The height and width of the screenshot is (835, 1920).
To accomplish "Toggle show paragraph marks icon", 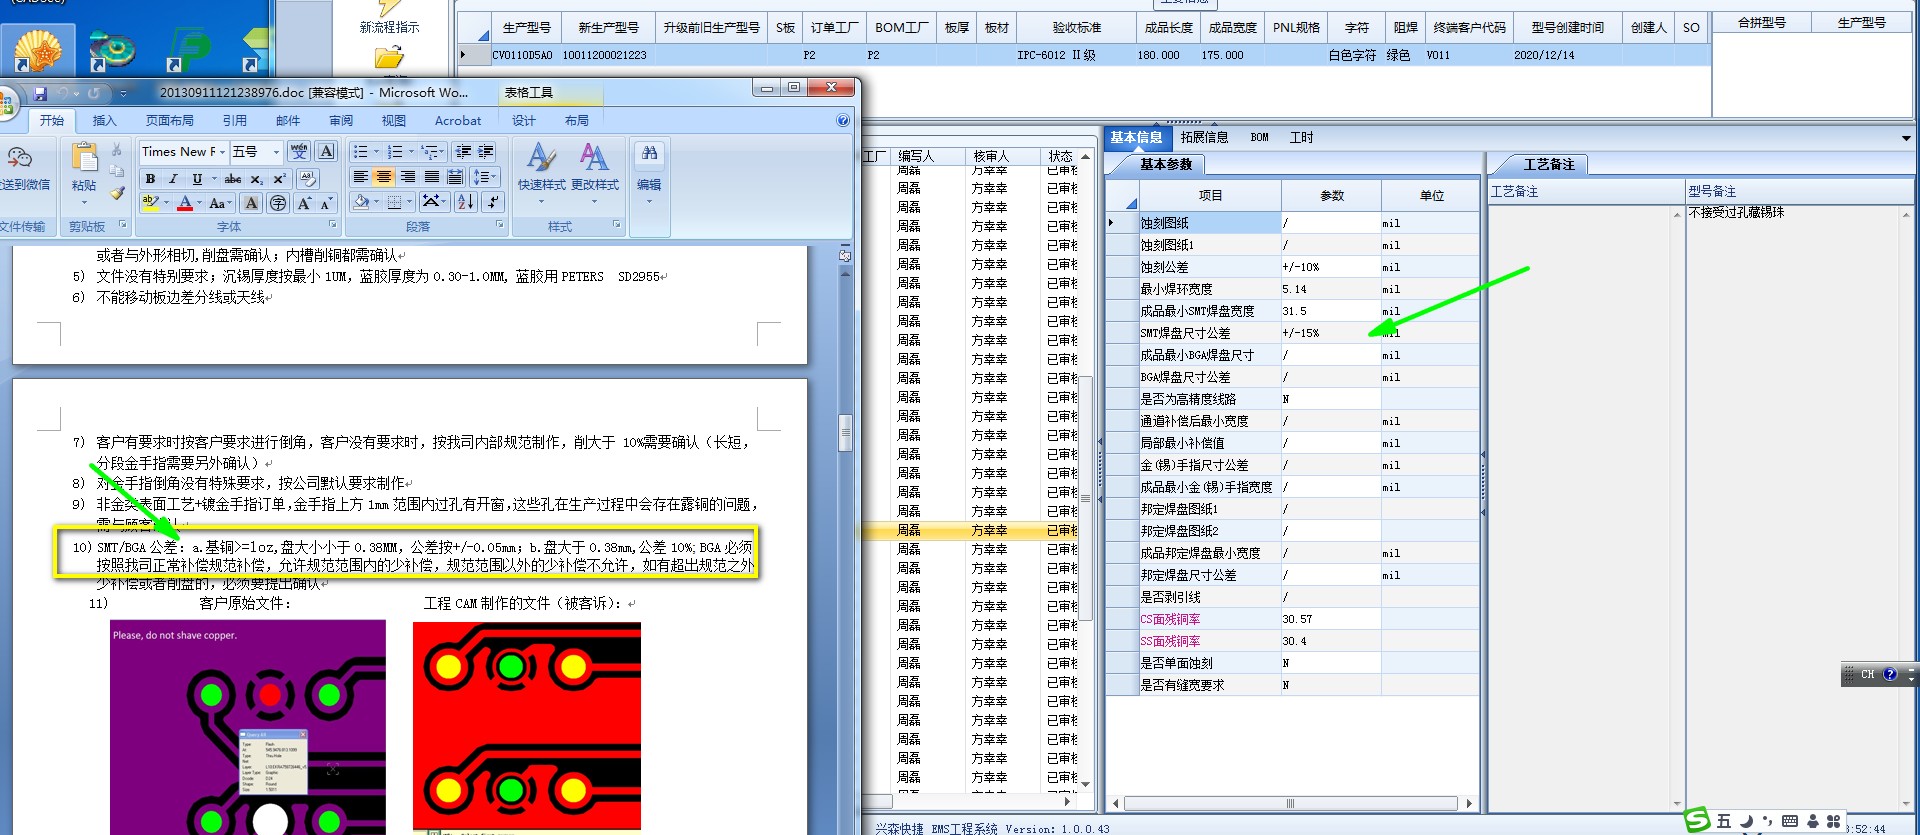I will [493, 202].
